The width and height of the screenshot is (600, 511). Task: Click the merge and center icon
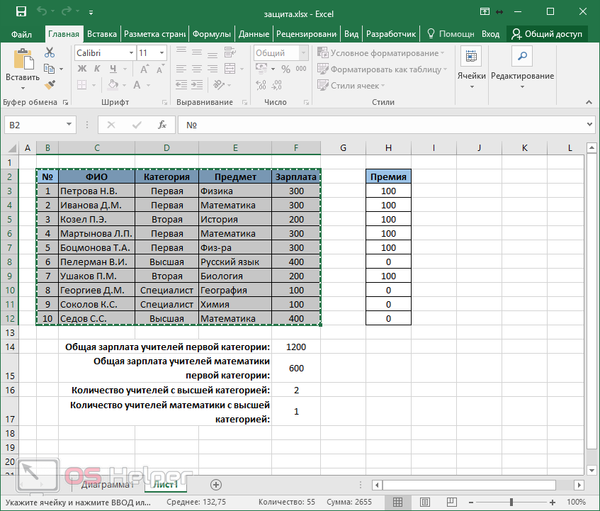(230, 69)
